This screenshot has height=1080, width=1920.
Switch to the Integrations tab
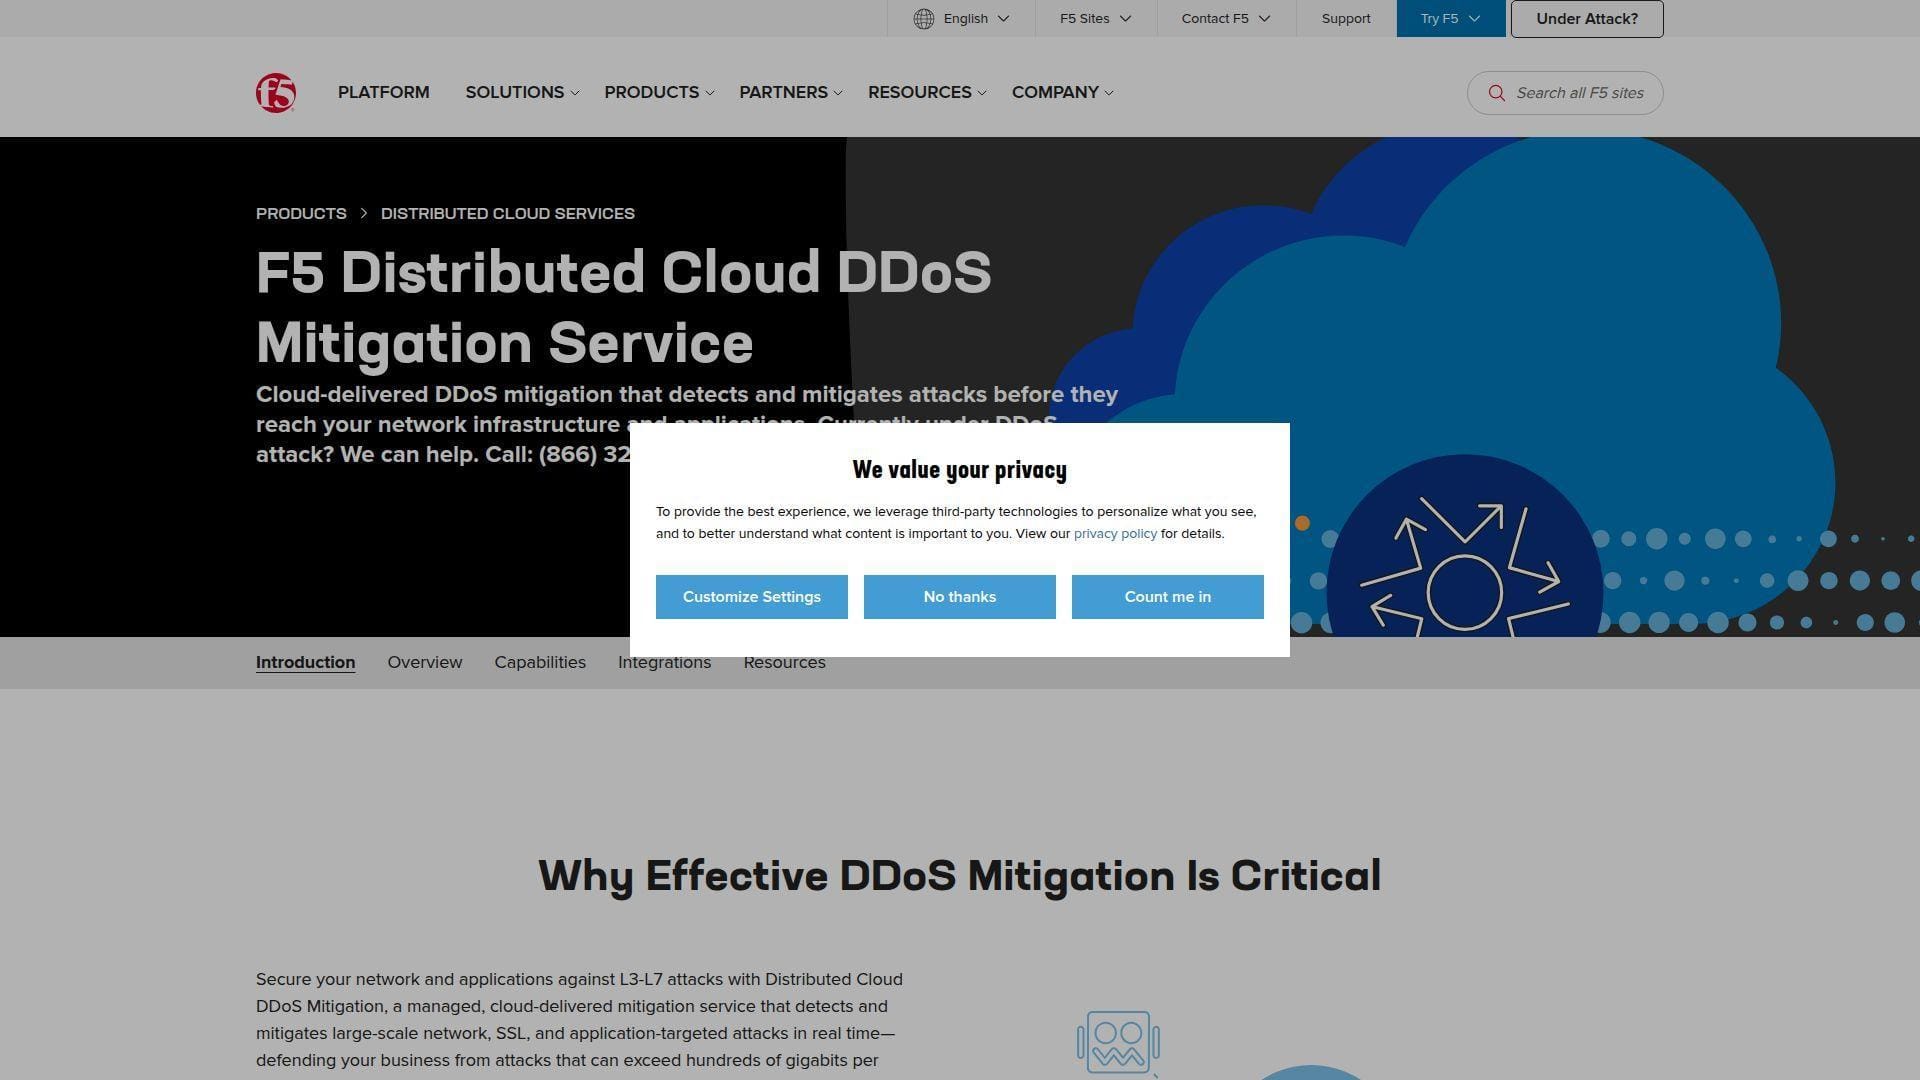[665, 663]
